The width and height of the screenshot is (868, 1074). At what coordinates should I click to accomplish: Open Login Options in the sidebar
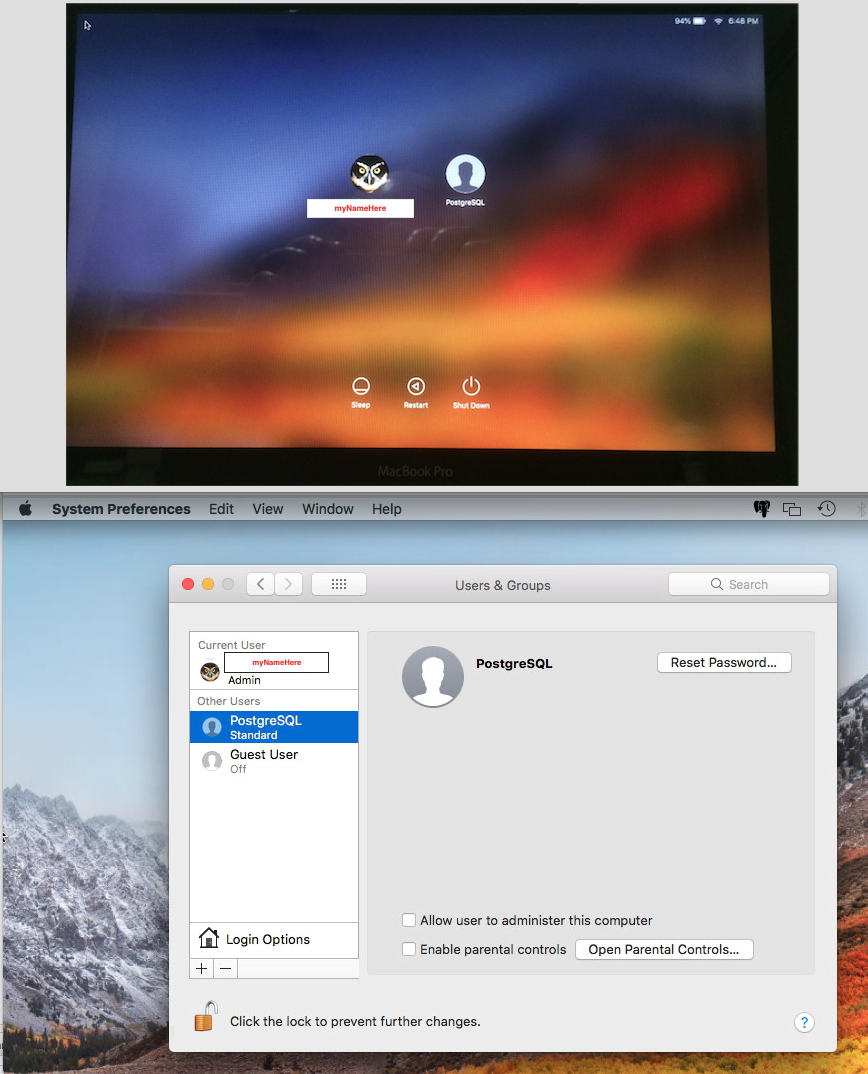[x=267, y=939]
